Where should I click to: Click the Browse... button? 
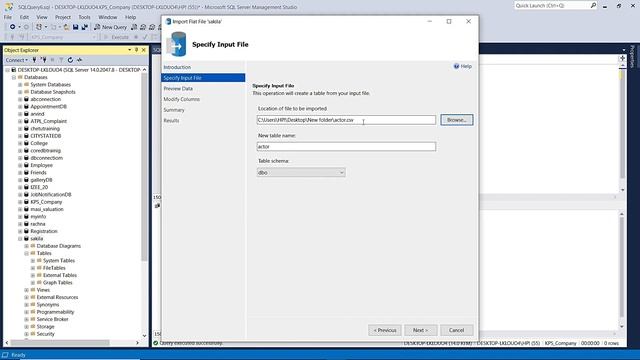point(457,120)
